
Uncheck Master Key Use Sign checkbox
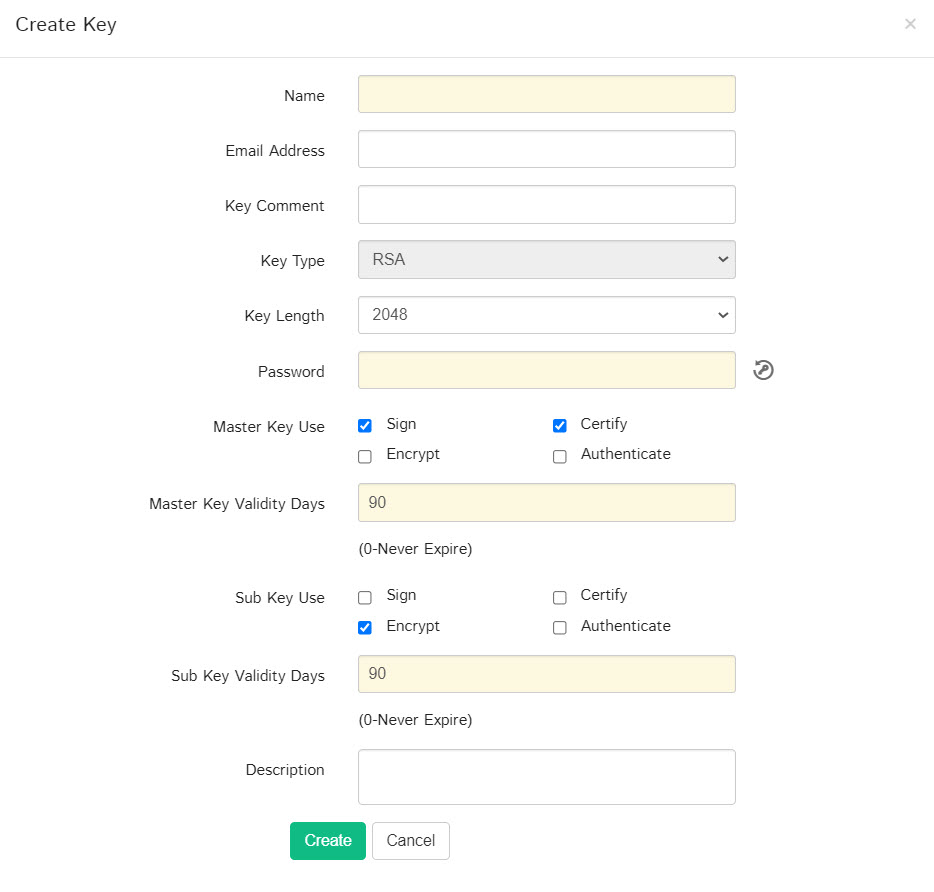coord(365,426)
